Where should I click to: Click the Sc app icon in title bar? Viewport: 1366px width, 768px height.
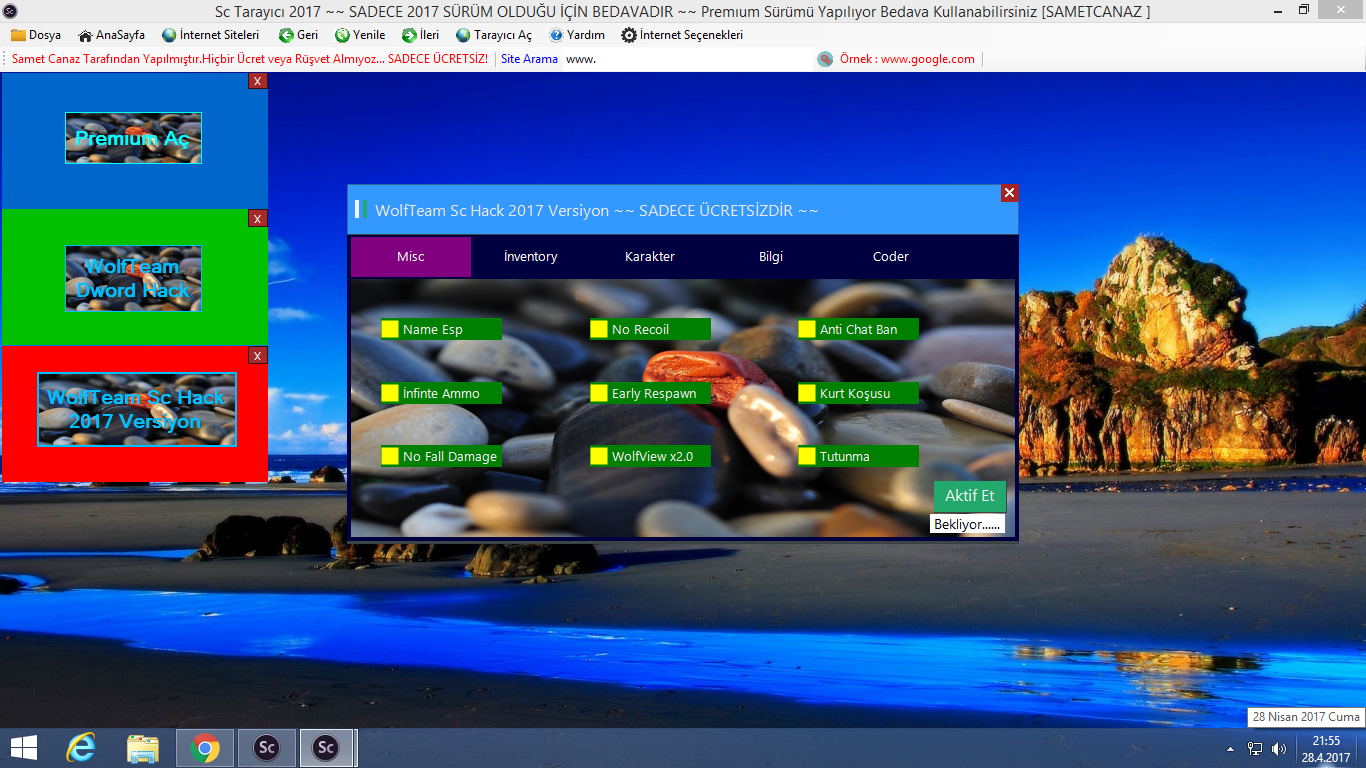pyautogui.click(x=11, y=11)
